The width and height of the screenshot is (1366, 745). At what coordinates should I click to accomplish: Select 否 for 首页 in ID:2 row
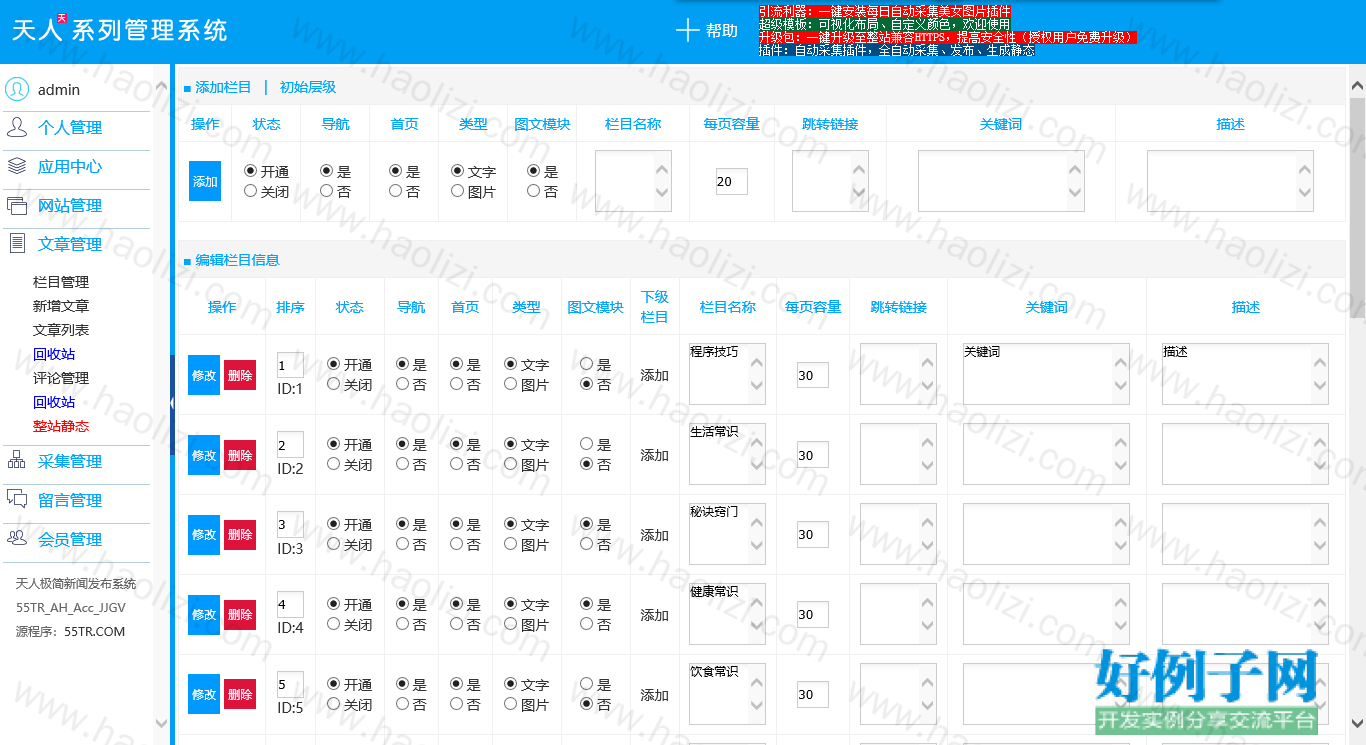[x=456, y=464]
